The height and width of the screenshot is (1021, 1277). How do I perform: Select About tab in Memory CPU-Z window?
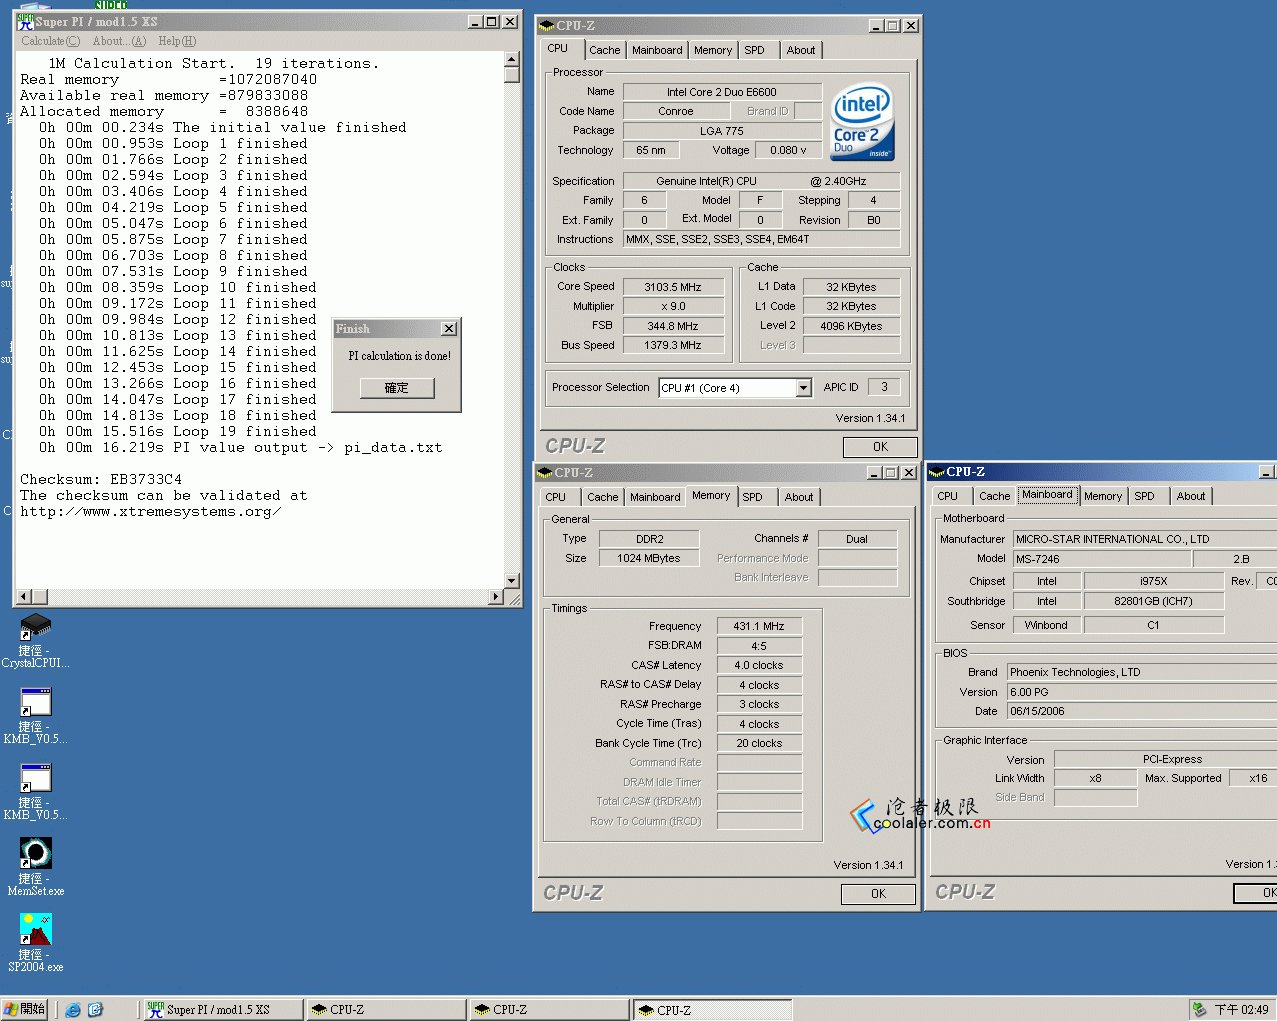[x=798, y=497]
